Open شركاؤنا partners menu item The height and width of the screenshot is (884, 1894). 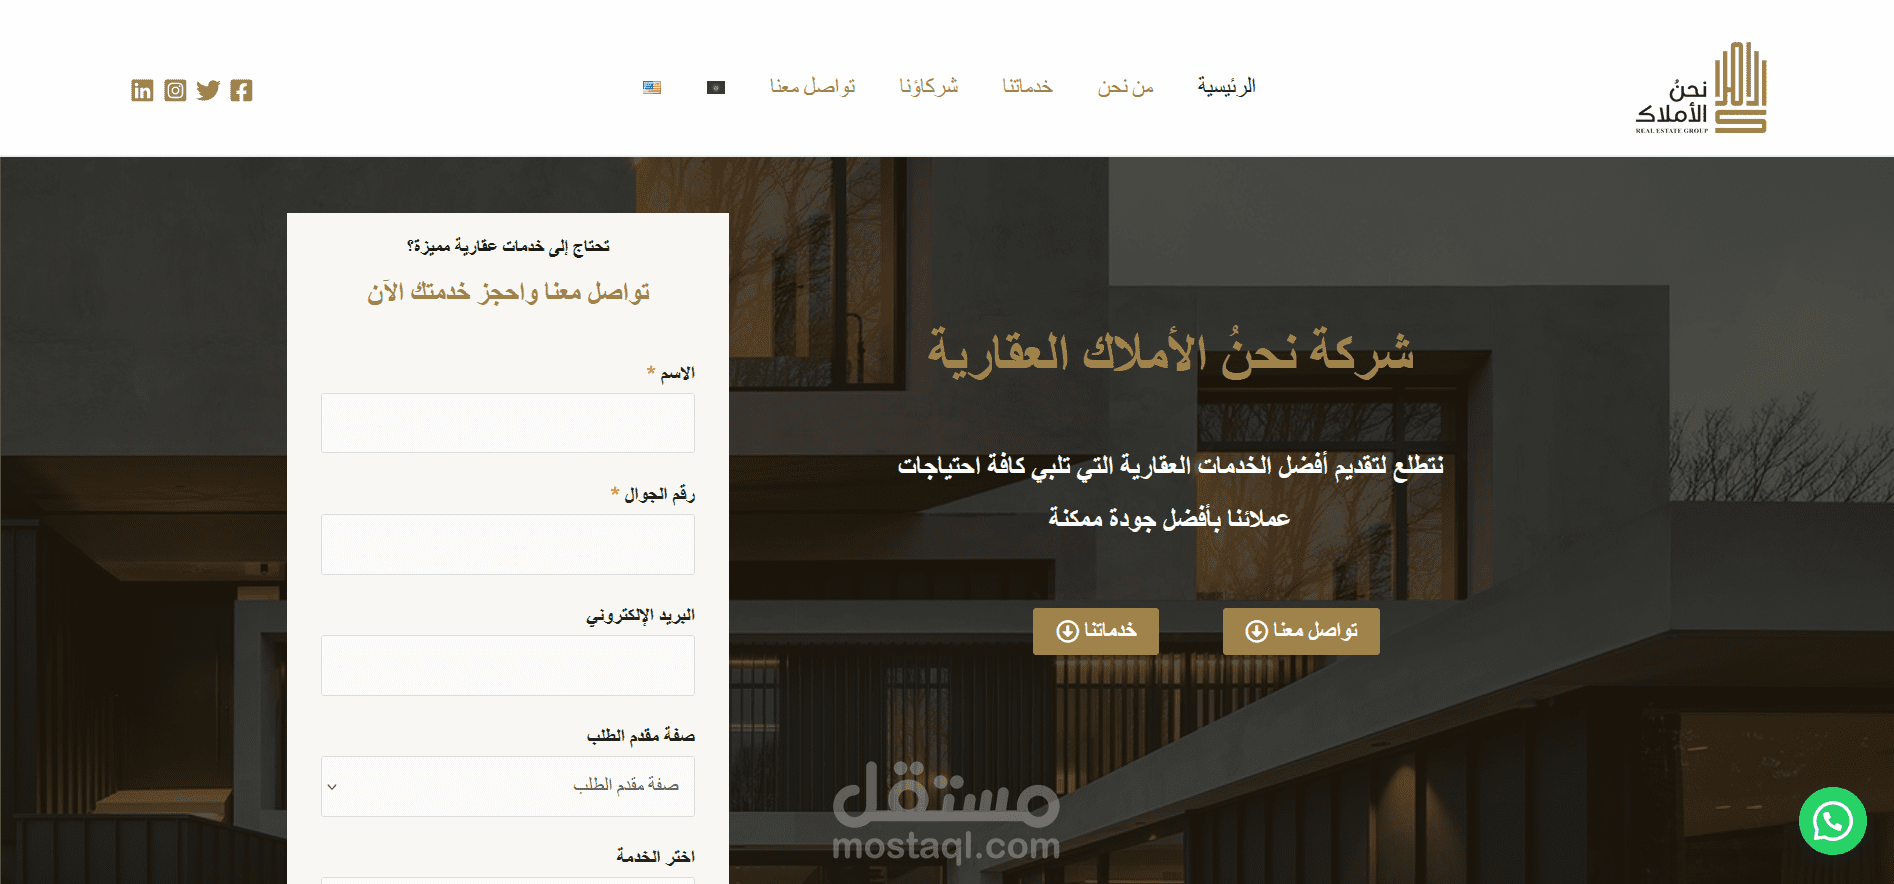(929, 87)
